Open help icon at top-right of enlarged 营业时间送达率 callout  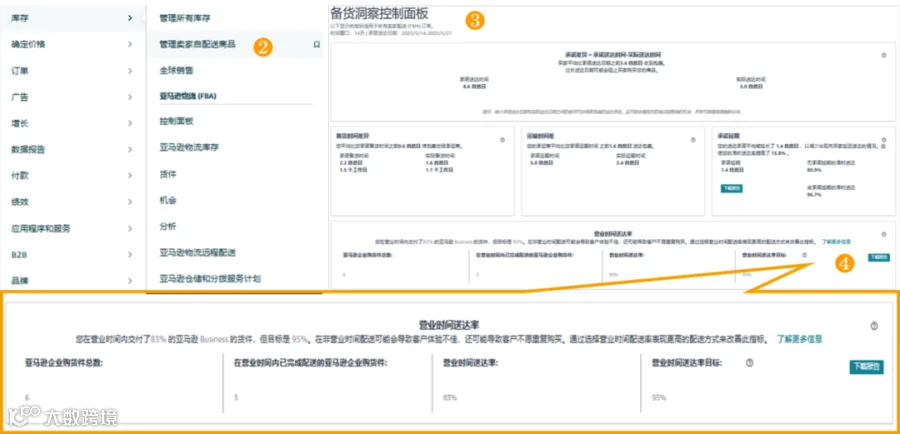(874, 326)
